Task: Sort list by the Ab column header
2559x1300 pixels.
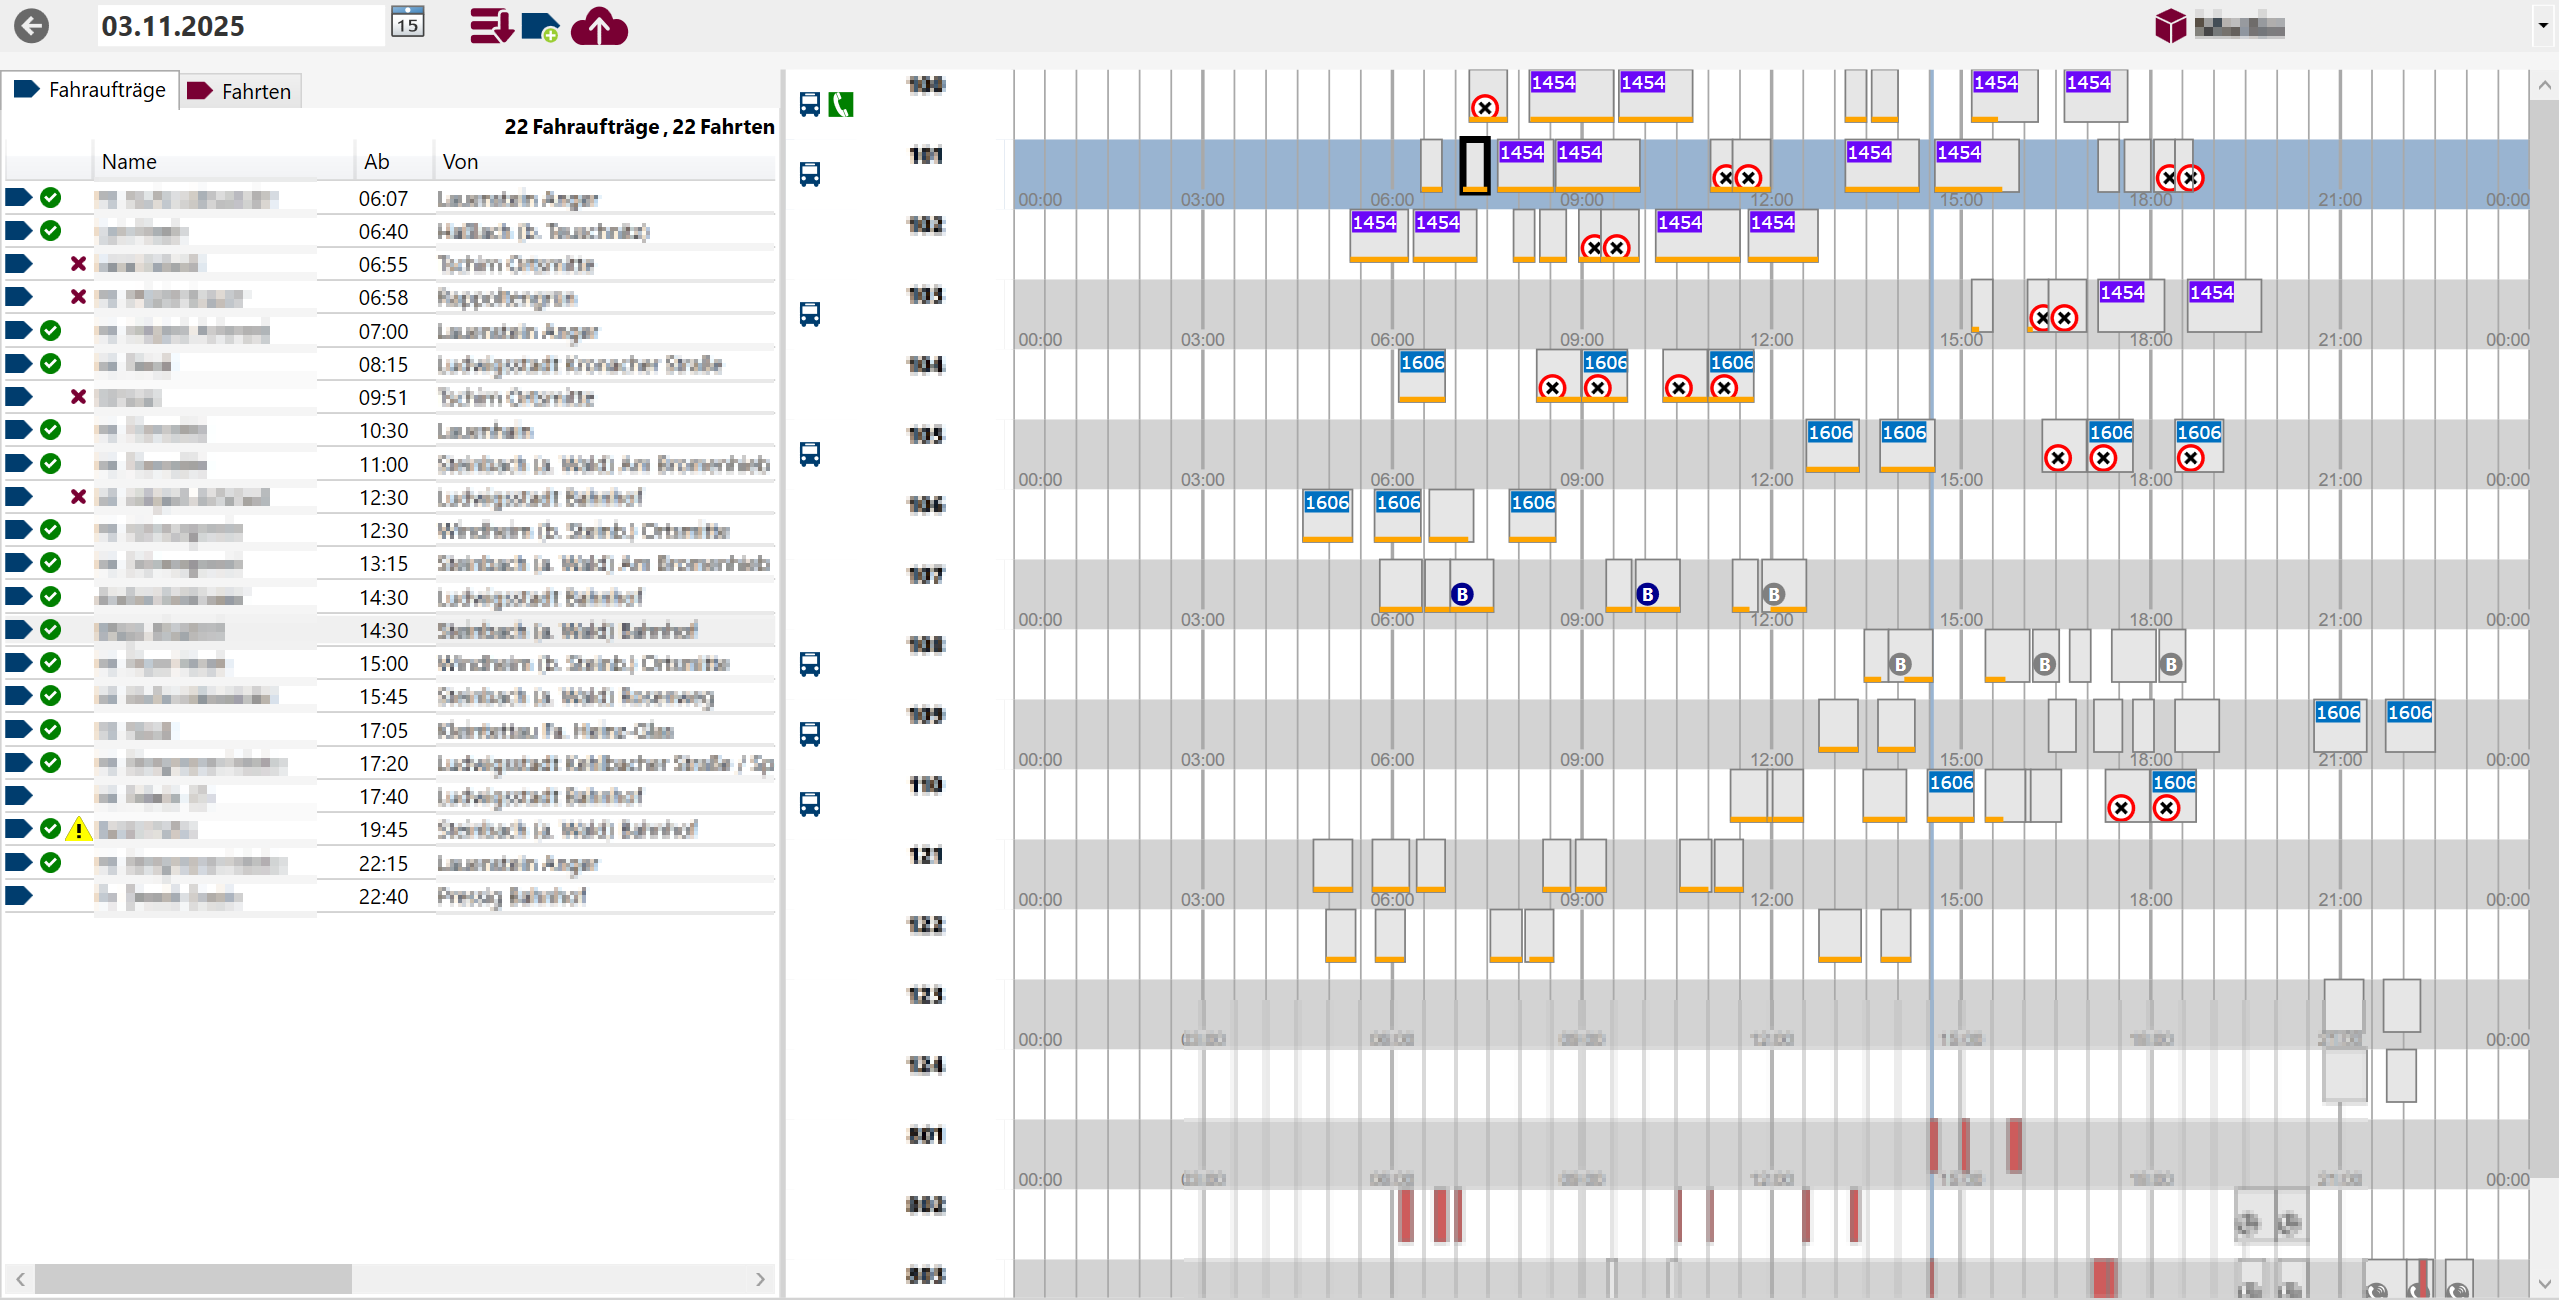Action: coord(377,161)
